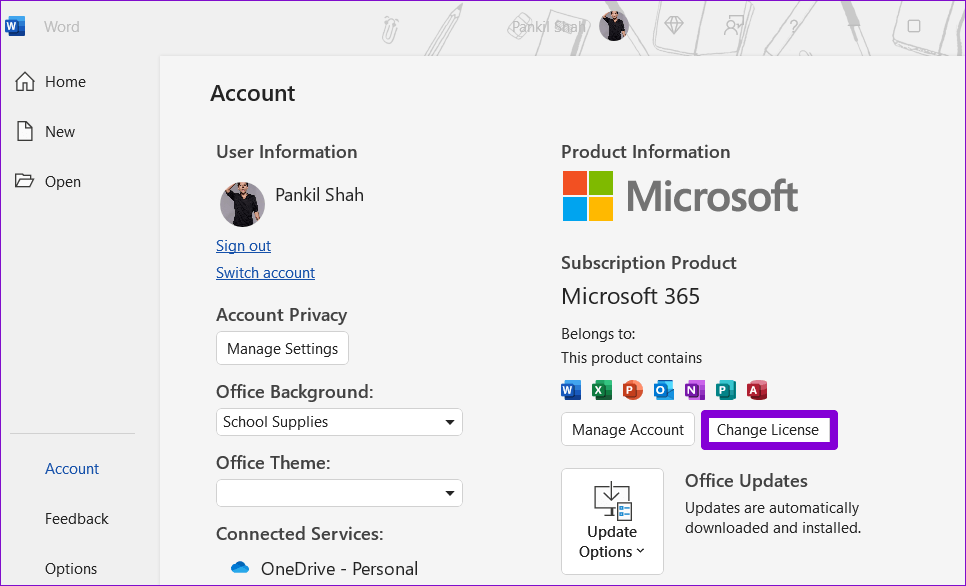The width and height of the screenshot is (966, 586).
Task: Click the Office Updates heading
Action: tap(746, 481)
